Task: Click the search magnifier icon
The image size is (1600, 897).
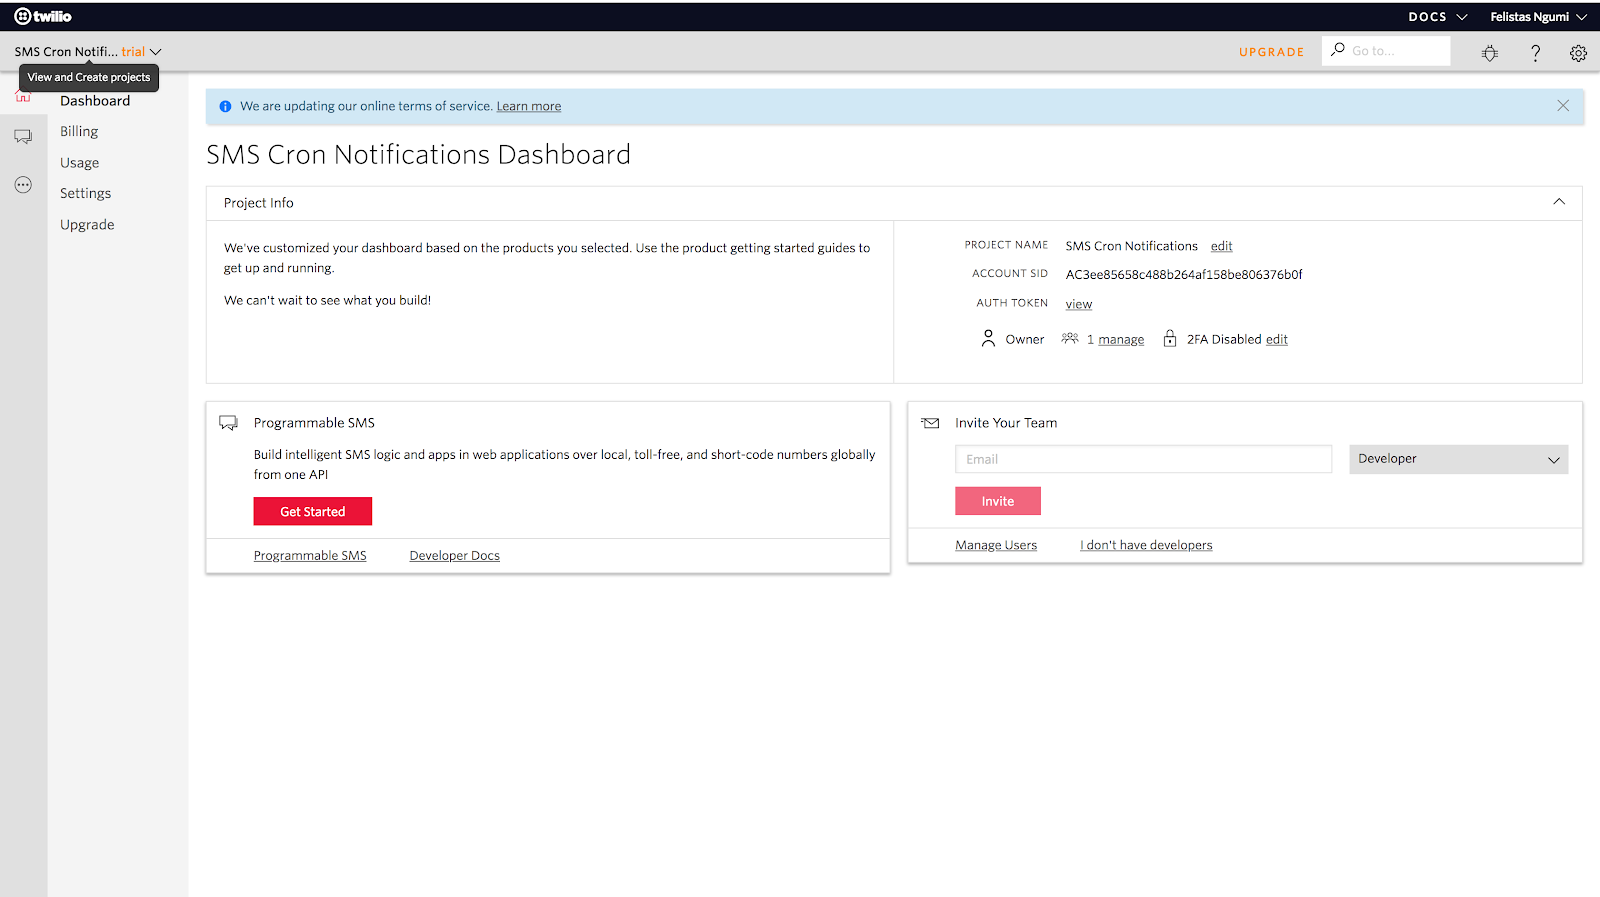Action: coord(1337,50)
